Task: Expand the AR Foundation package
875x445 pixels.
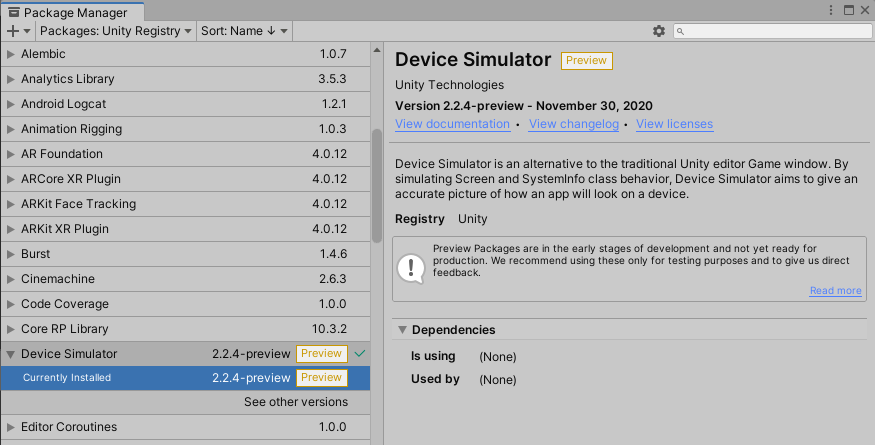Action: [x=11, y=154]
